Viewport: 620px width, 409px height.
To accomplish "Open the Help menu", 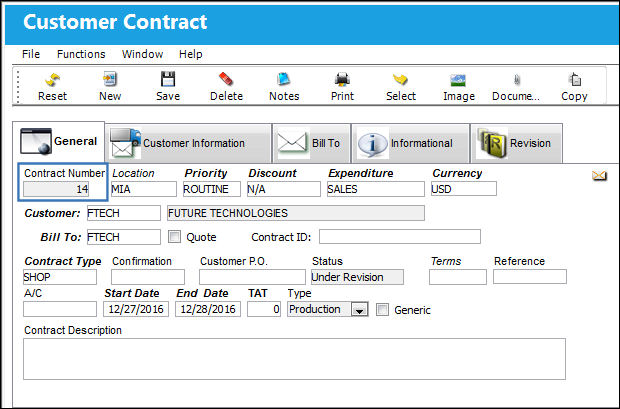I will (191, 54).
